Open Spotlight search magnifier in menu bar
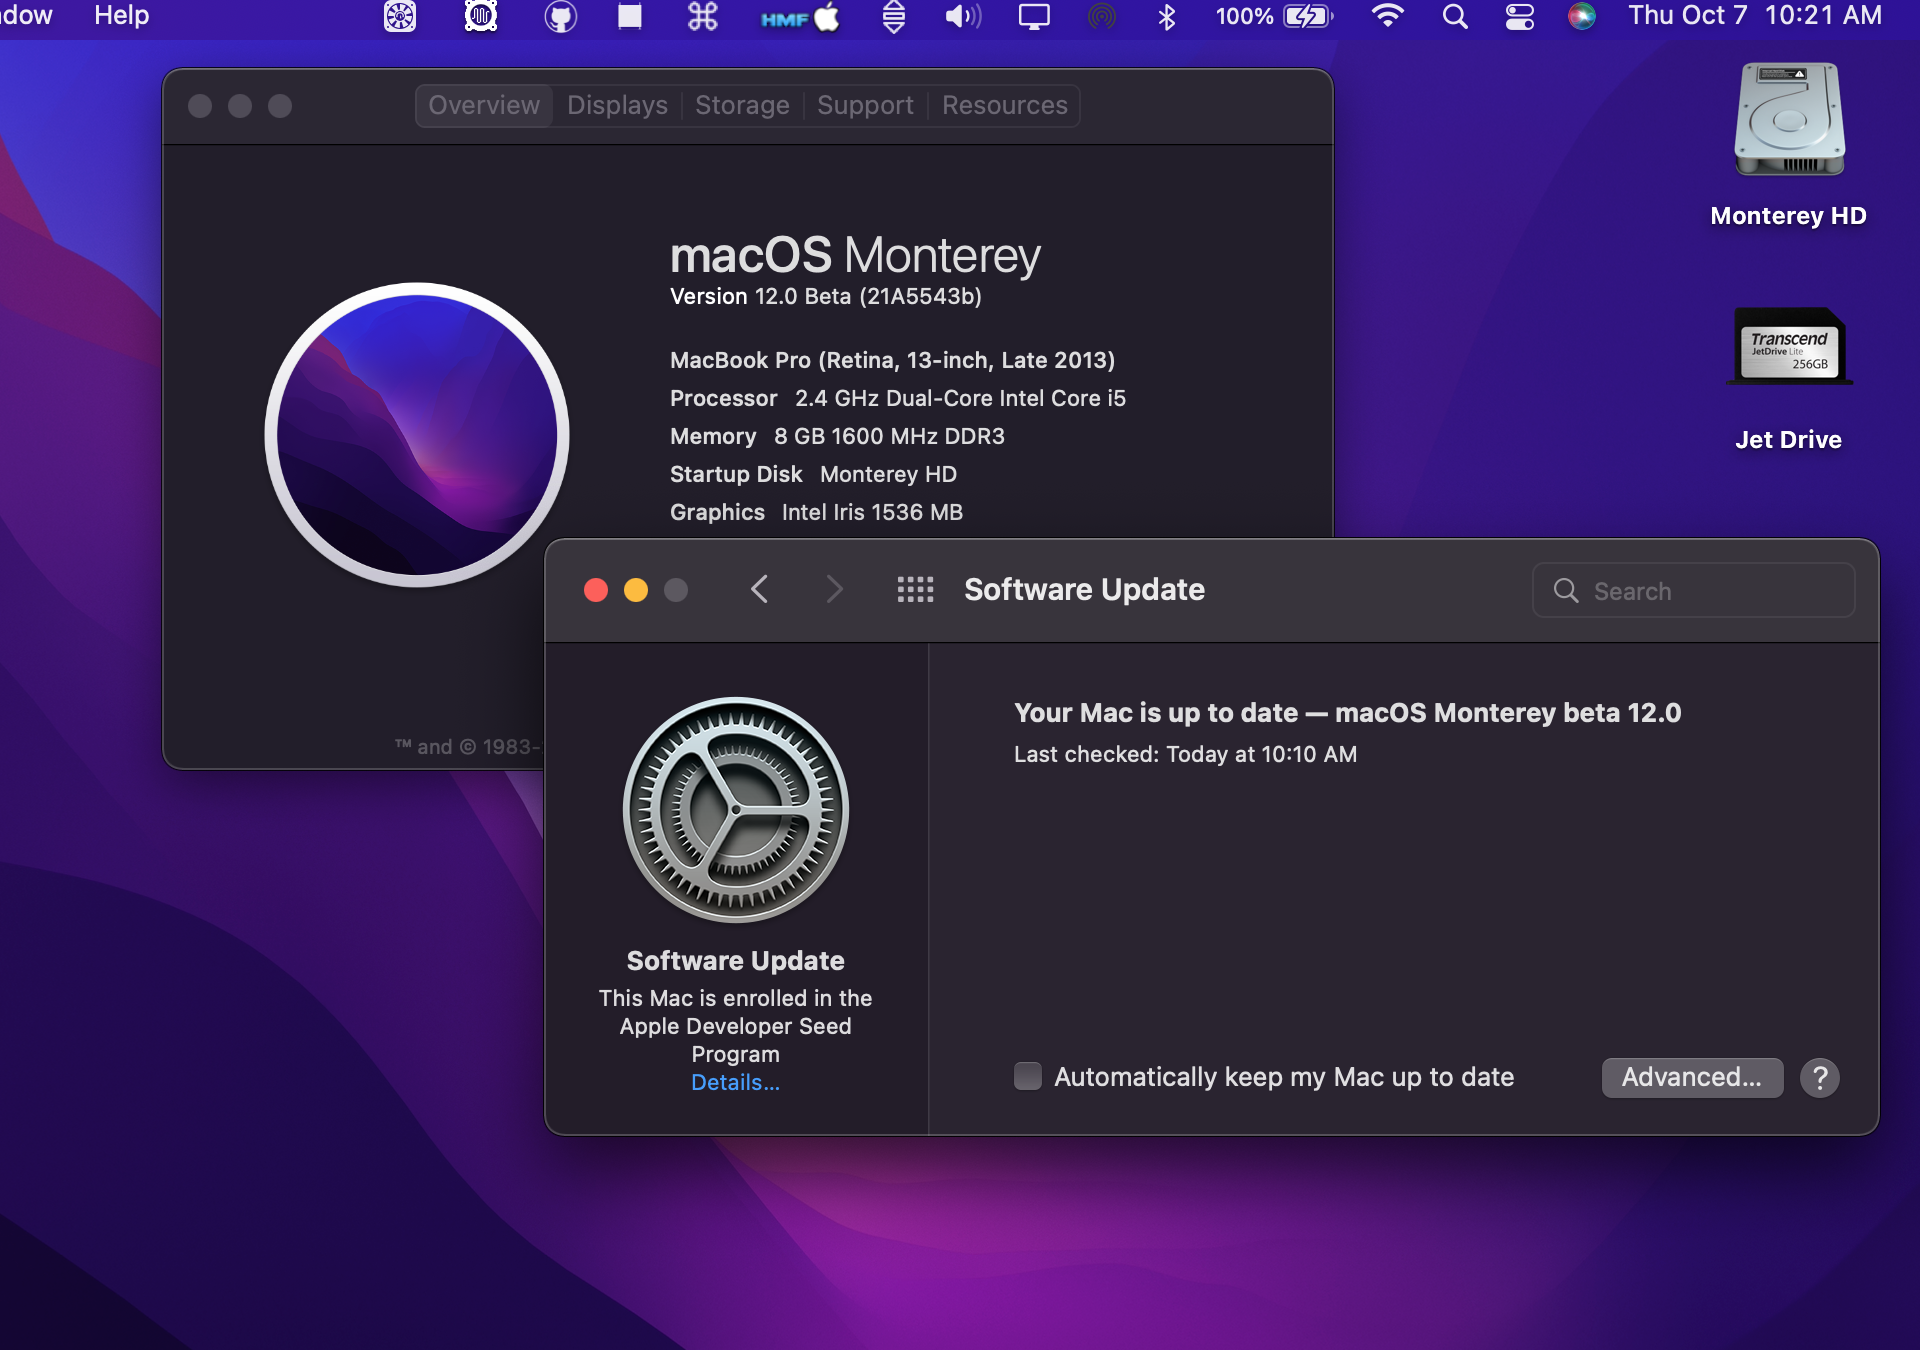The height and width of the screenshot is (1350, 1920). click(1455, 16)
